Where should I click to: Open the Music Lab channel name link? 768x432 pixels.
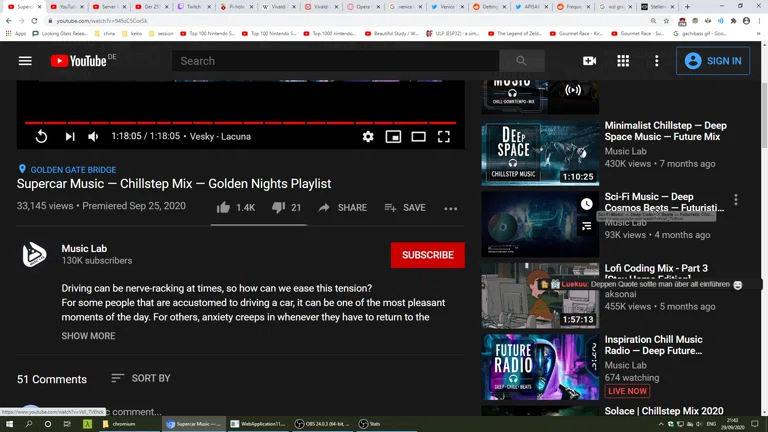pyautogui.click(x=84, y=248)
